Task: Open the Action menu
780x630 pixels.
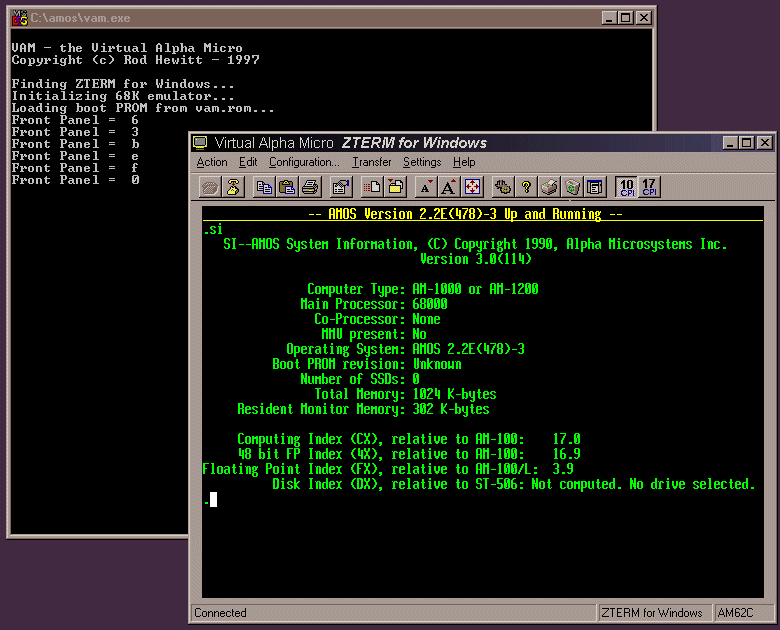Action: [212, 162]
